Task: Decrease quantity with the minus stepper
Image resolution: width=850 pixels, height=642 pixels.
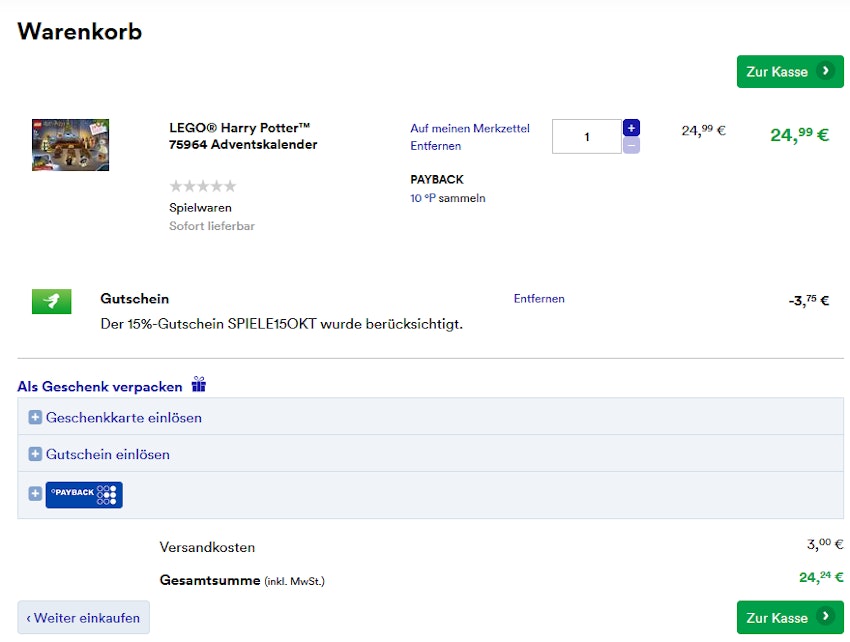Action: 631,146
